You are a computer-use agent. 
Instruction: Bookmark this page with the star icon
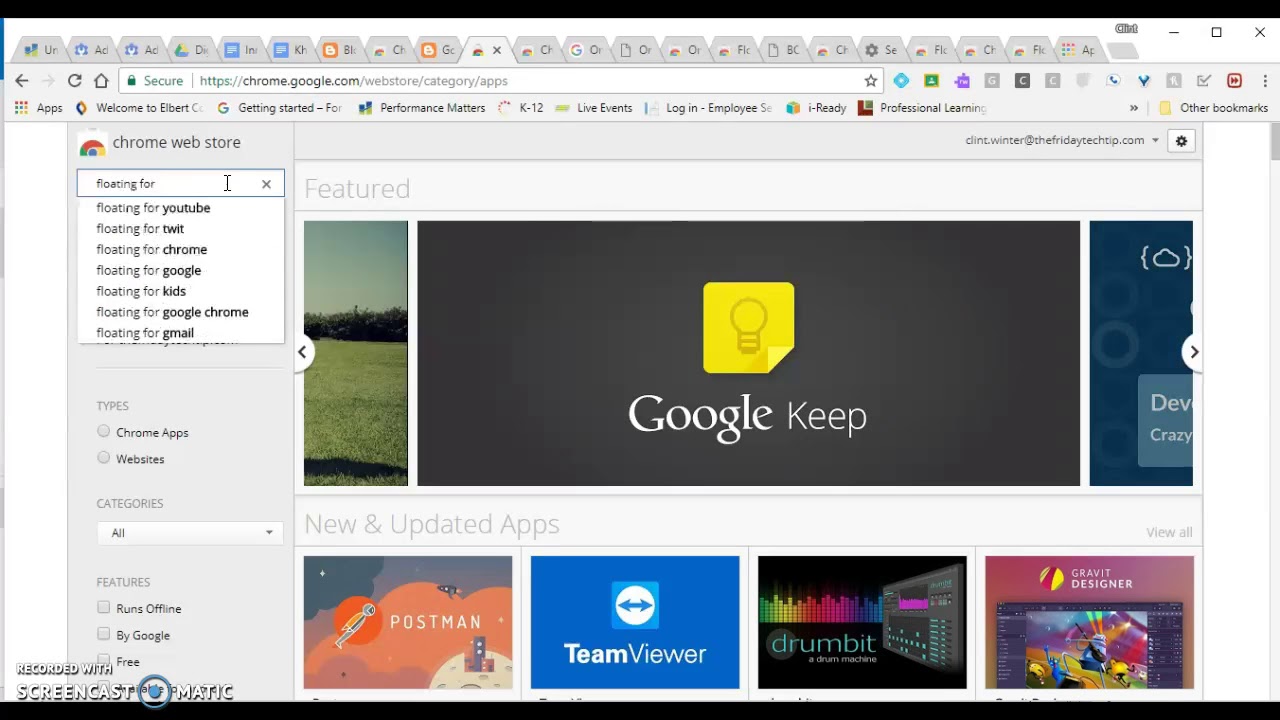pyautogui.click(x=871, y=81)
